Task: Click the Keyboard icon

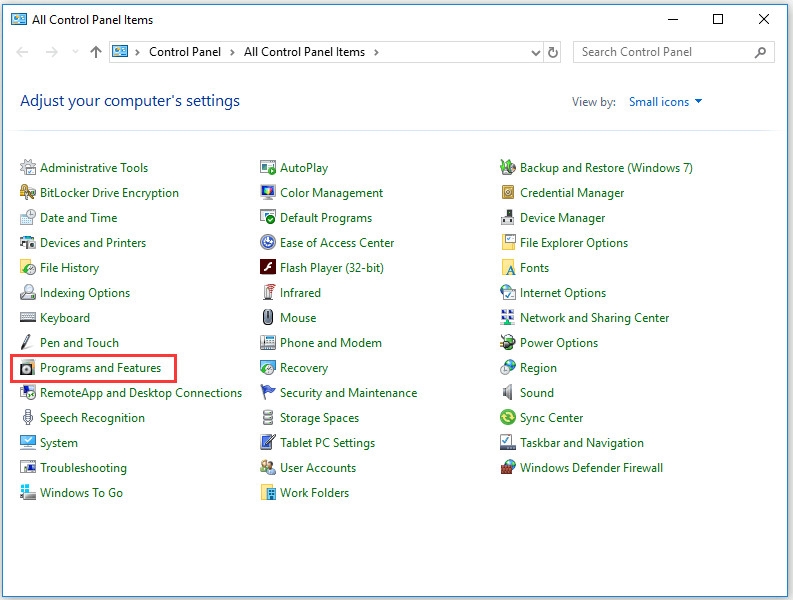Action: pos(28,317)
